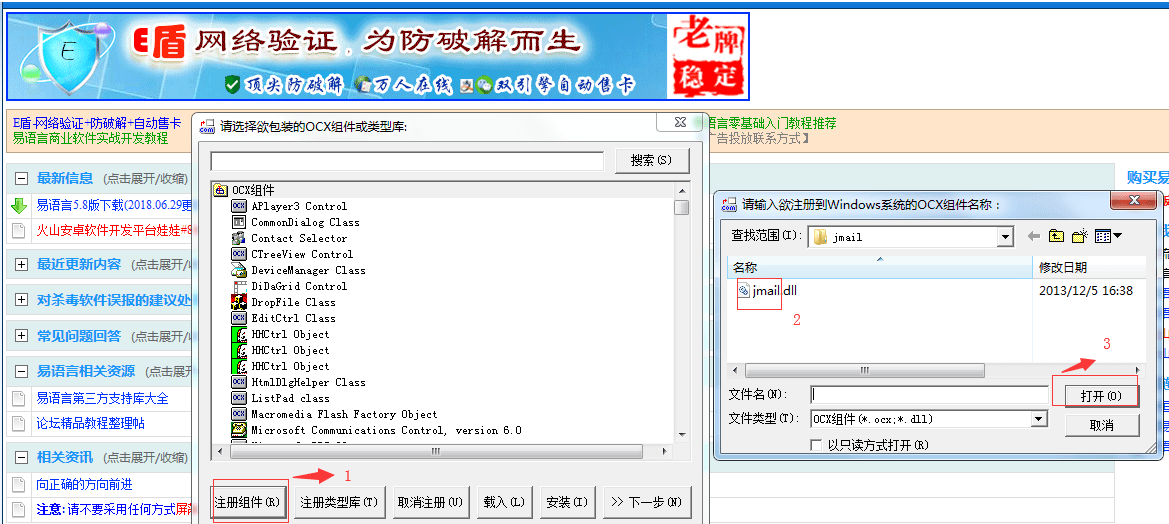Click the OCX组件 root folder icon

click(x=221, y=190)
